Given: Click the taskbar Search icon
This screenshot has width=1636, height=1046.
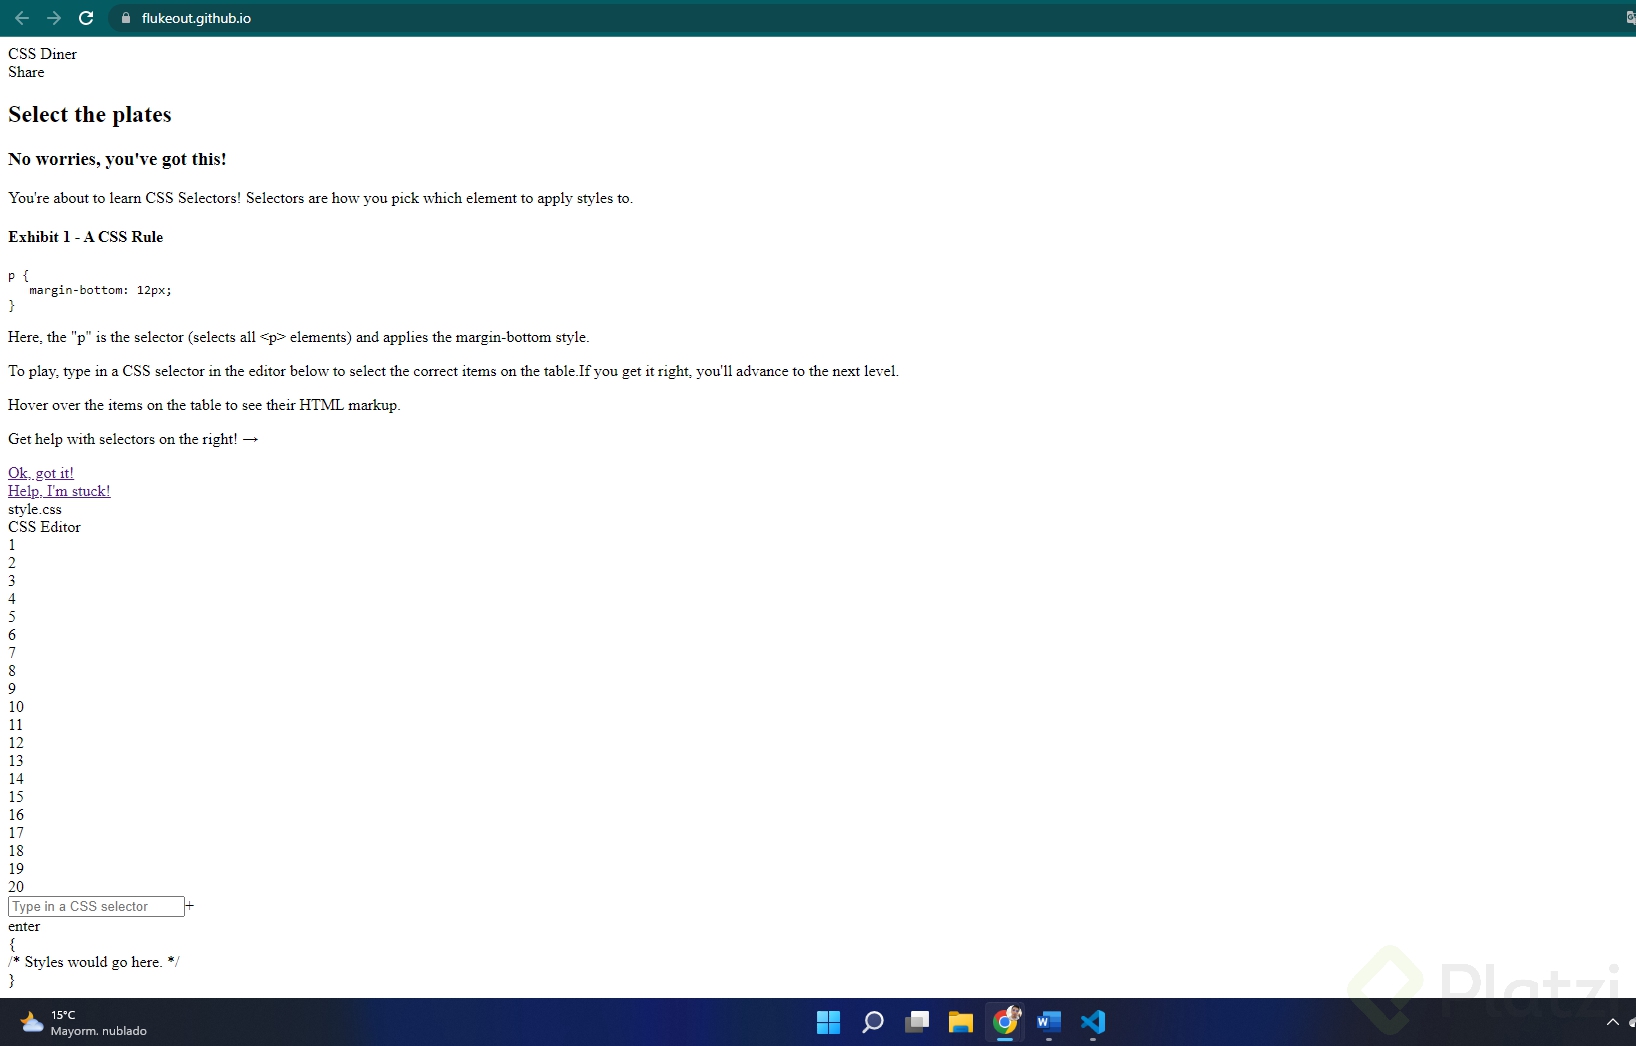Looking at the screenshot, I should tap(872, 1021).
